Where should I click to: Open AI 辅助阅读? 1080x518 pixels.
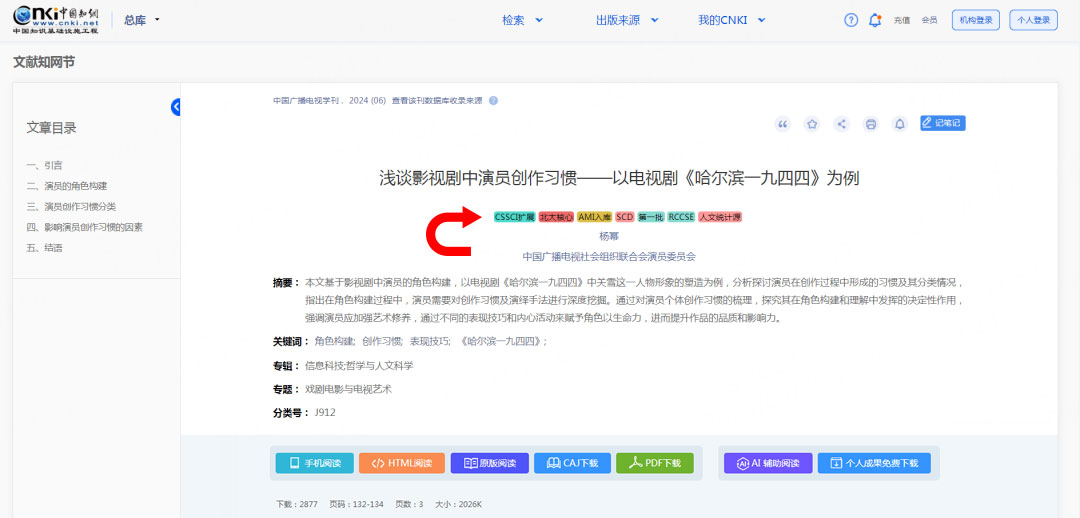pyautogui.click(x=767, y=463)
